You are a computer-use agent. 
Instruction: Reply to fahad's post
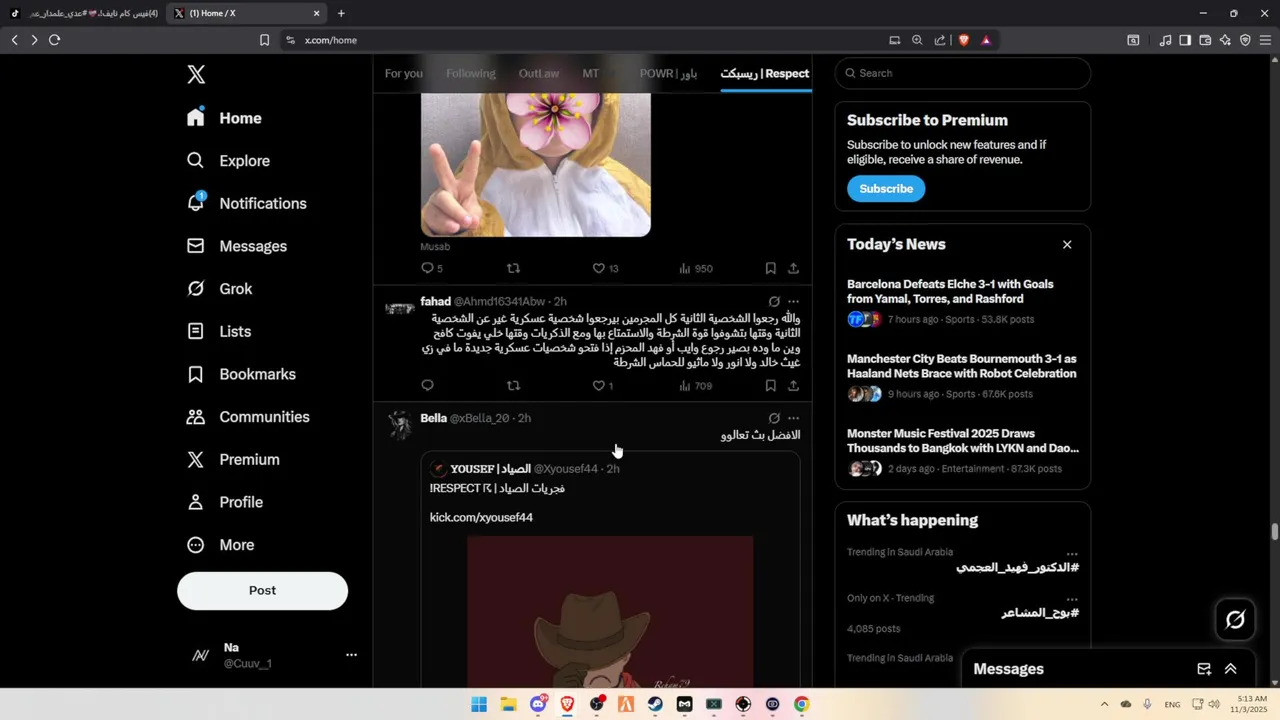click(427, 385)
